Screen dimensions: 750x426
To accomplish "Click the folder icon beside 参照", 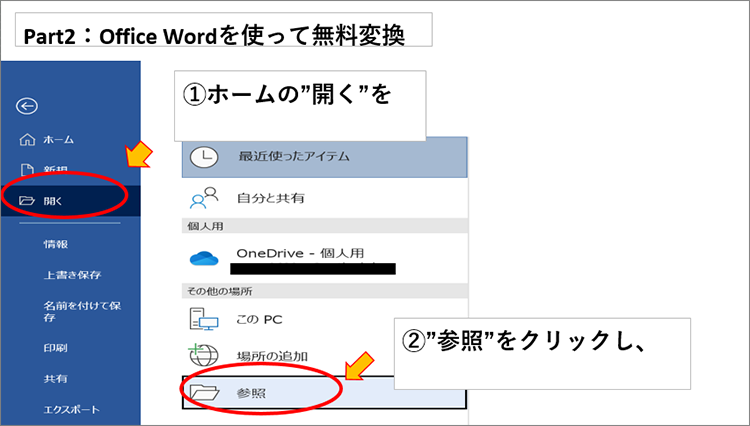I will 204,393.
